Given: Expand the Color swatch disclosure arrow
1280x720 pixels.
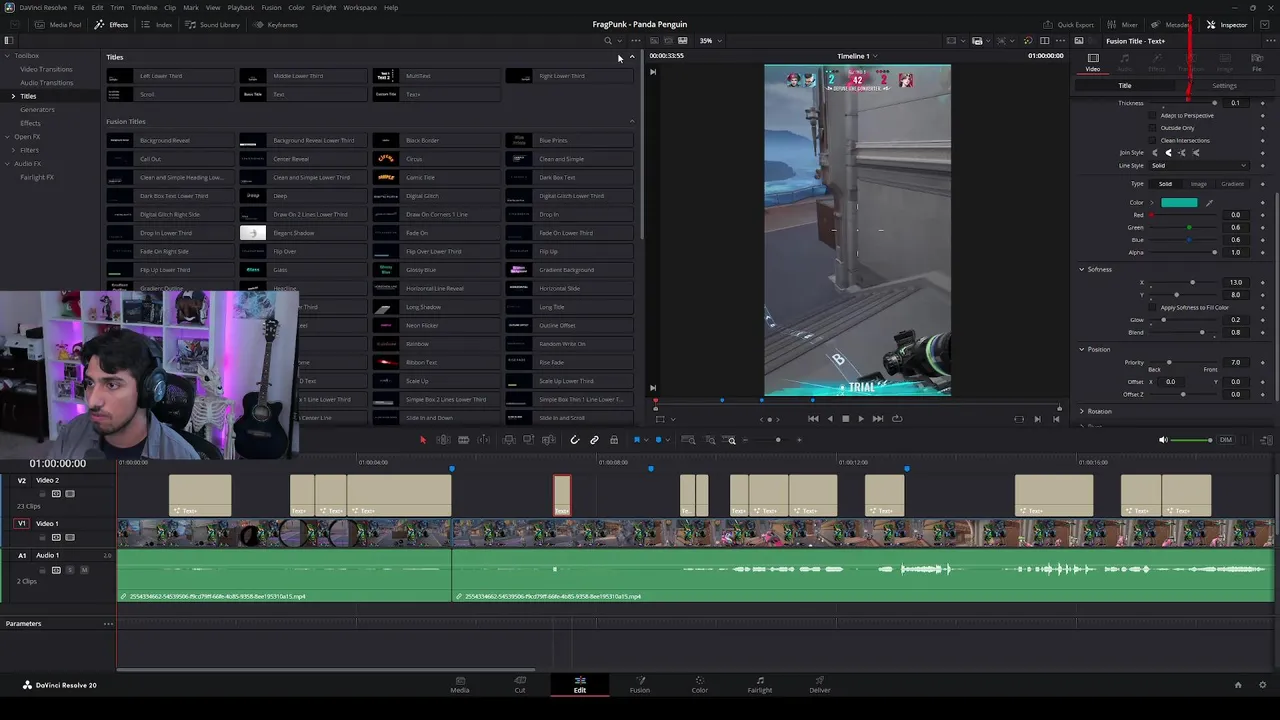Looking at the screenshot, I should pyautogui.click(x=1152, y=203).
